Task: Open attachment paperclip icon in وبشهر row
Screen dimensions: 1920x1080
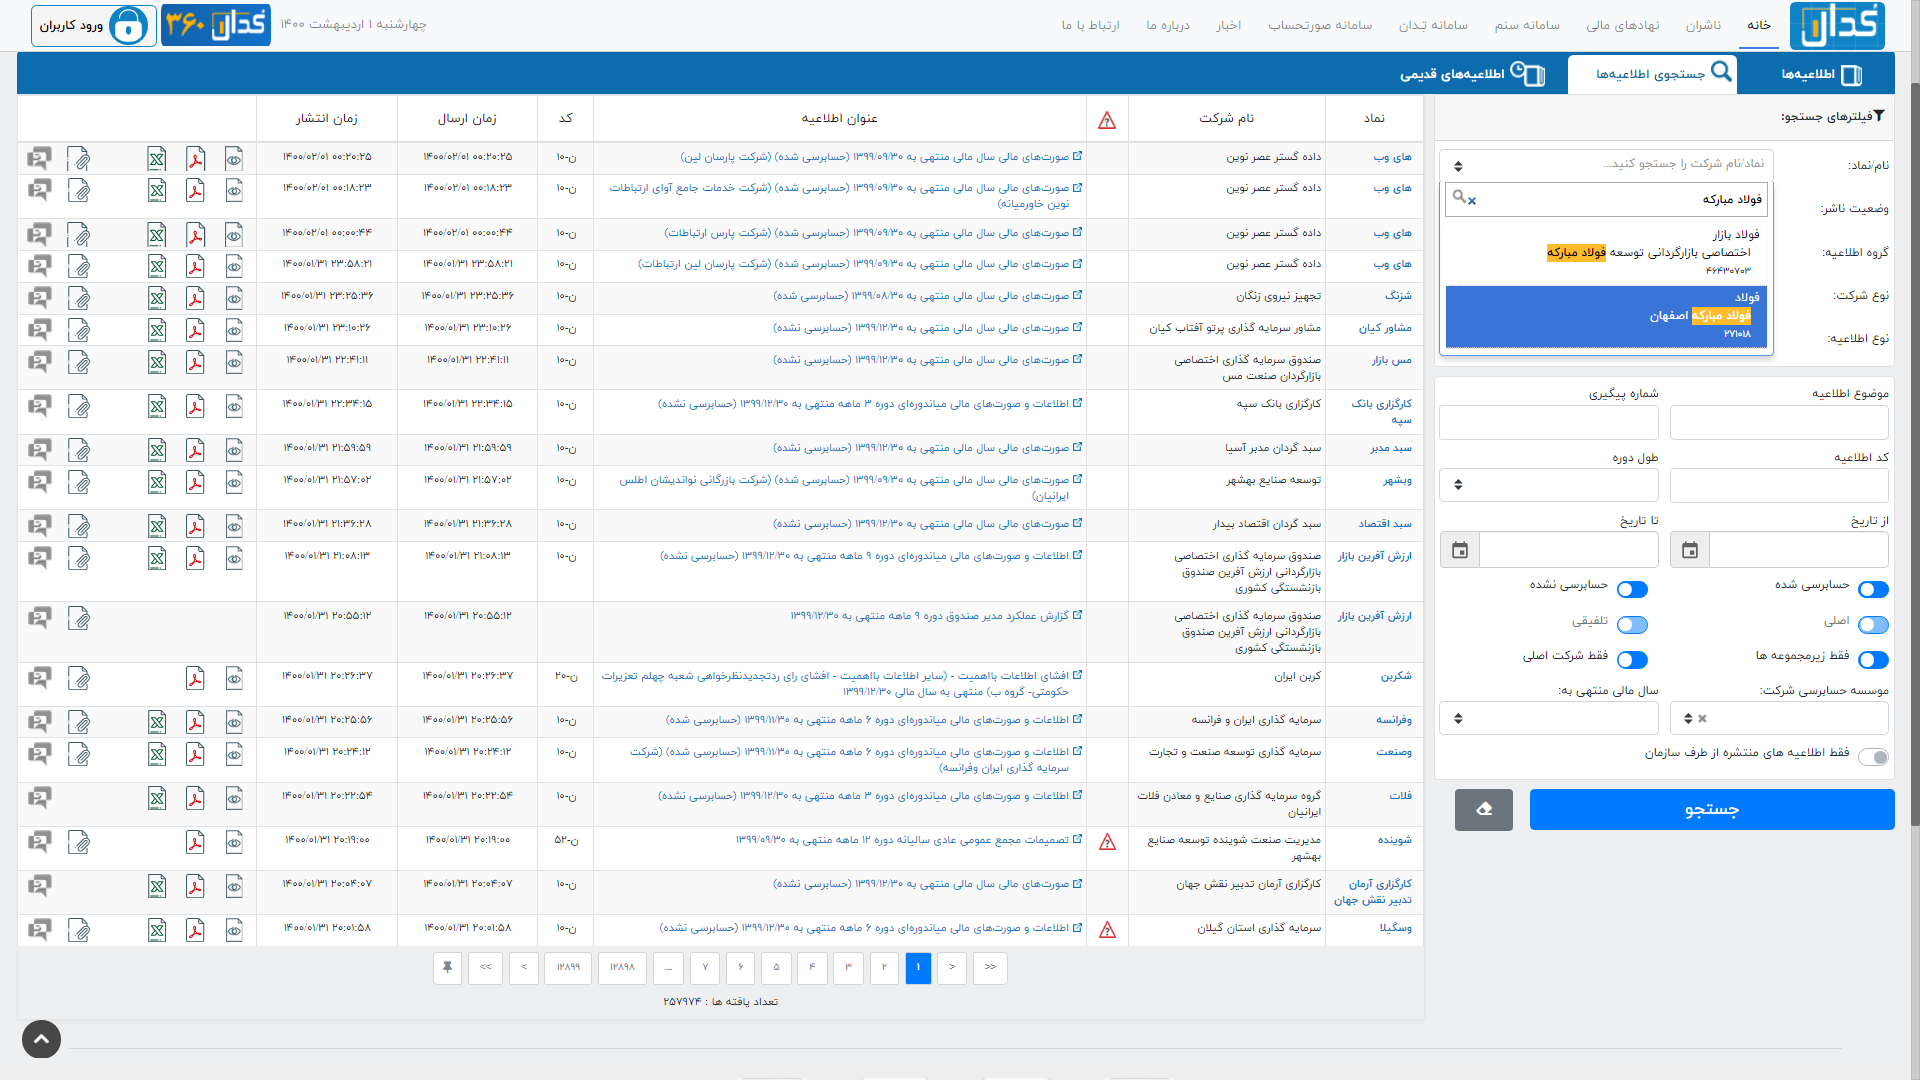Action: [79, 482]
